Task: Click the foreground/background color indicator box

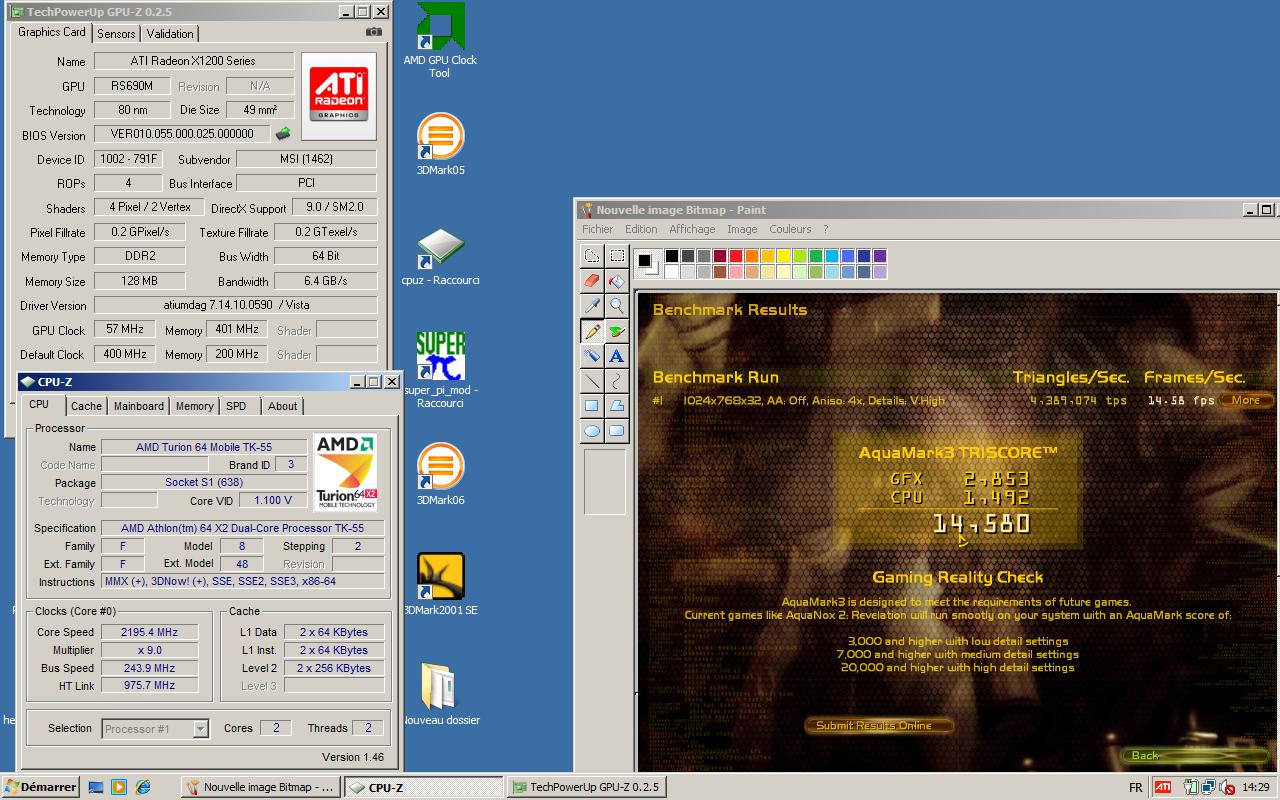Action: click(x=648, y=264)
